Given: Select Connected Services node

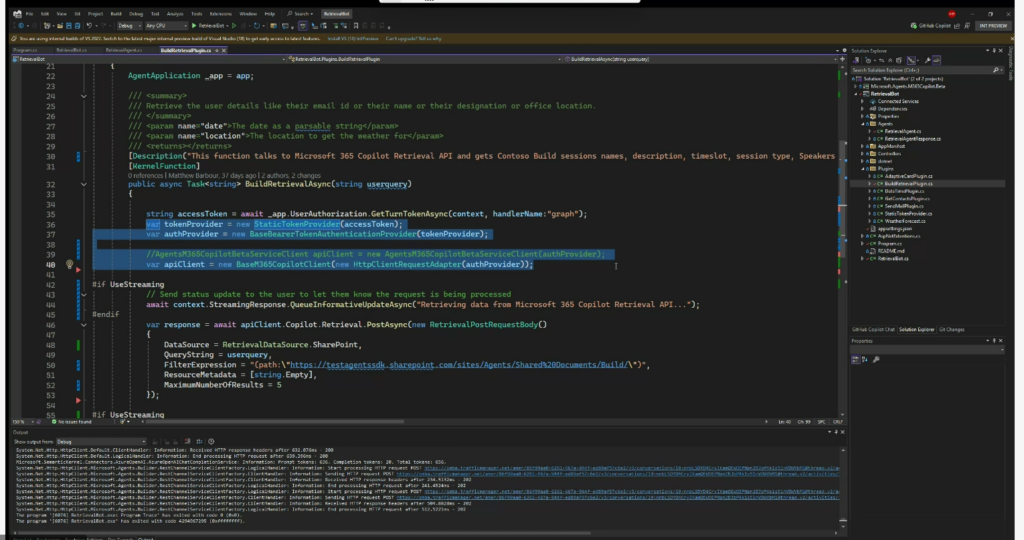Looking at the screenshot, I should [898, 101].
